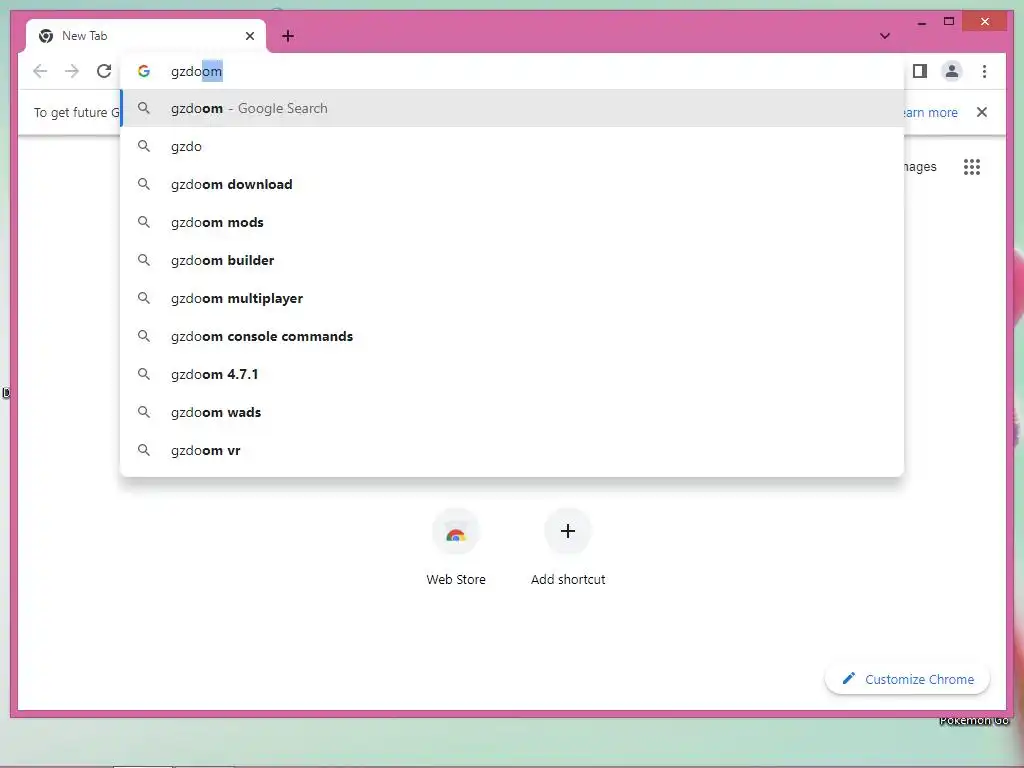
Task: Click the 'To get future G' info bar text
Action: tap(76, 112)
